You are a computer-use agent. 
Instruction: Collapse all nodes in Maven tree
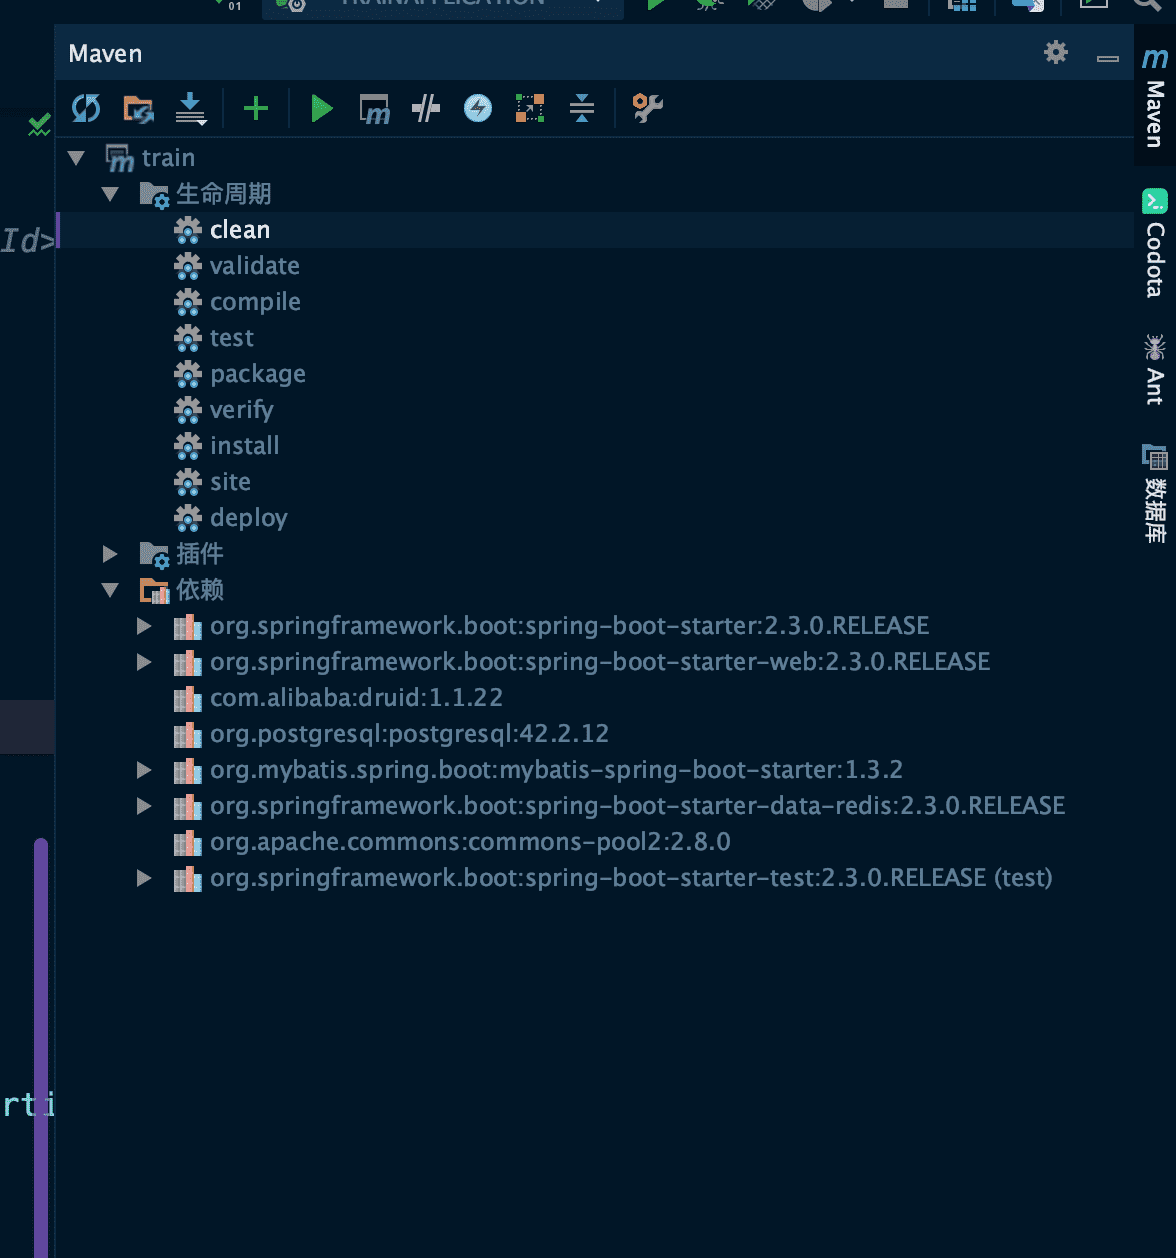[x=582, y=108]
